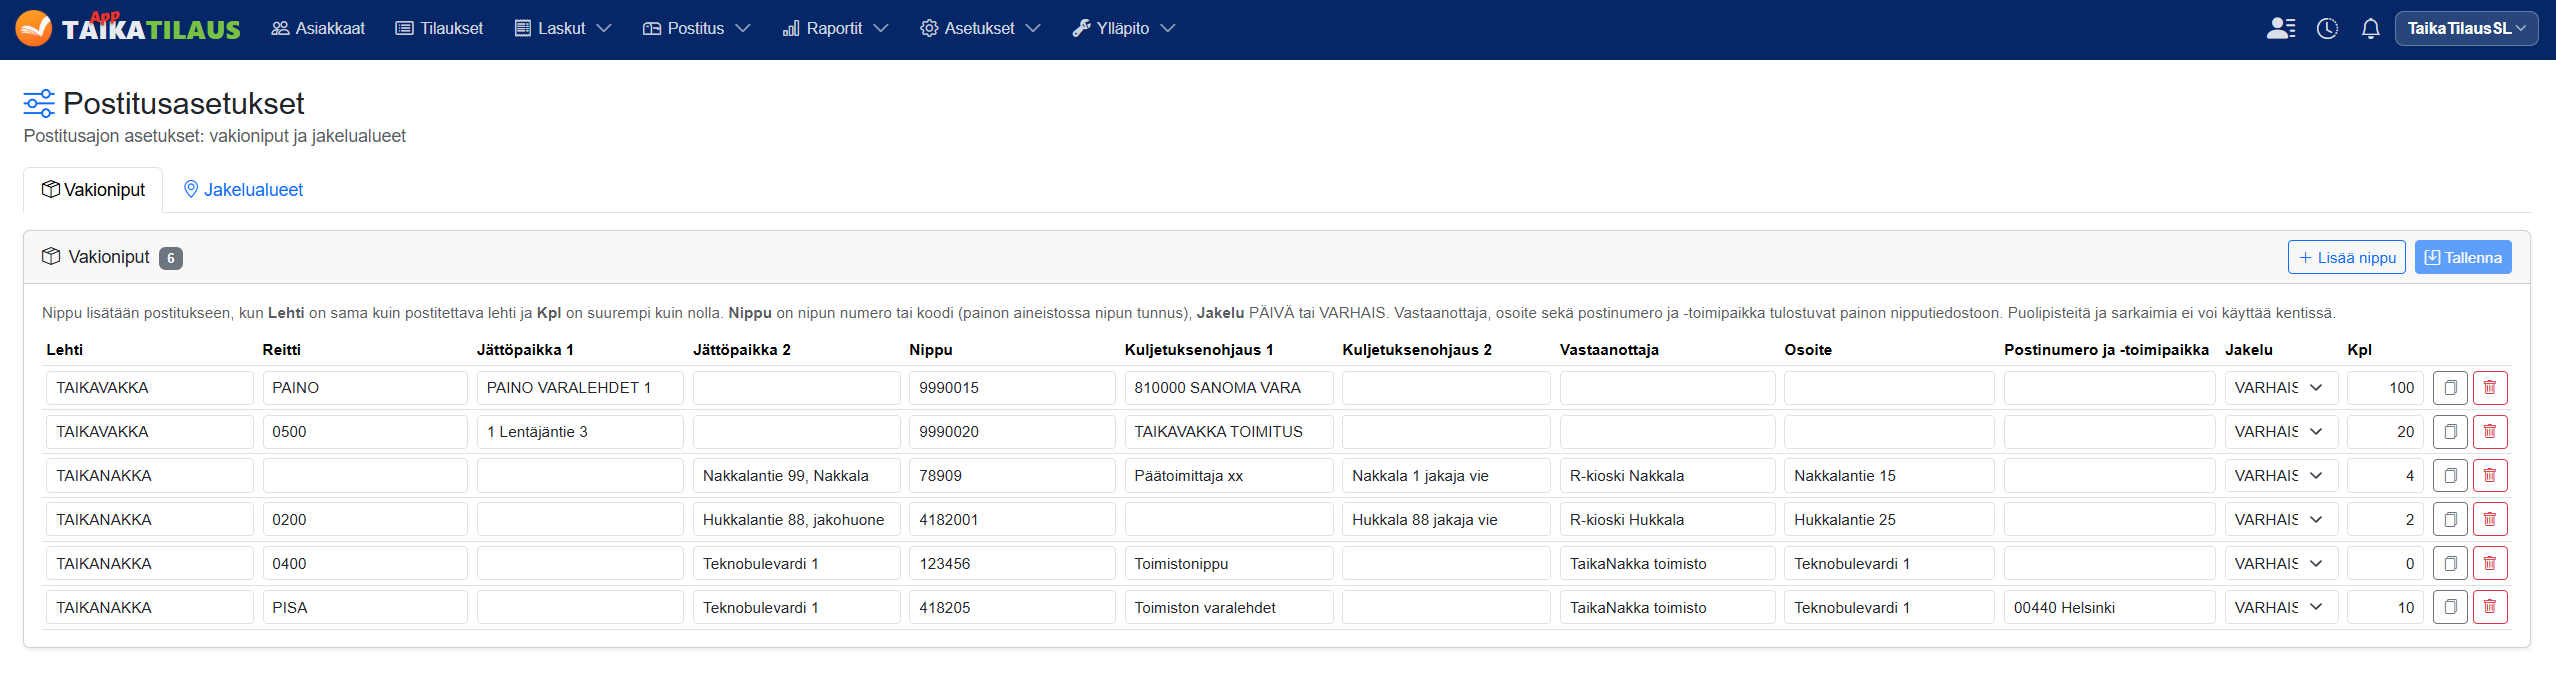Open the clock history icon
Viewport: 2556px width, 687px height.
coord(2327,28)
